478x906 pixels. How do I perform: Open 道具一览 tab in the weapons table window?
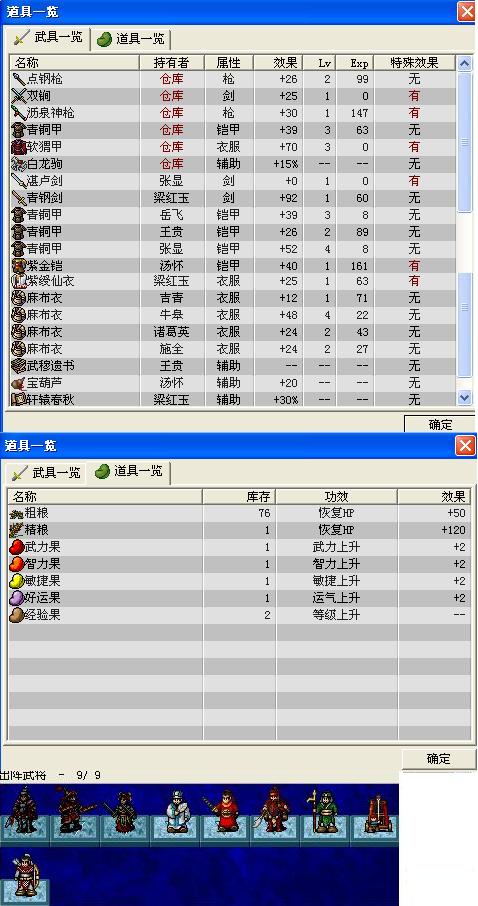(x=131, y=39)
